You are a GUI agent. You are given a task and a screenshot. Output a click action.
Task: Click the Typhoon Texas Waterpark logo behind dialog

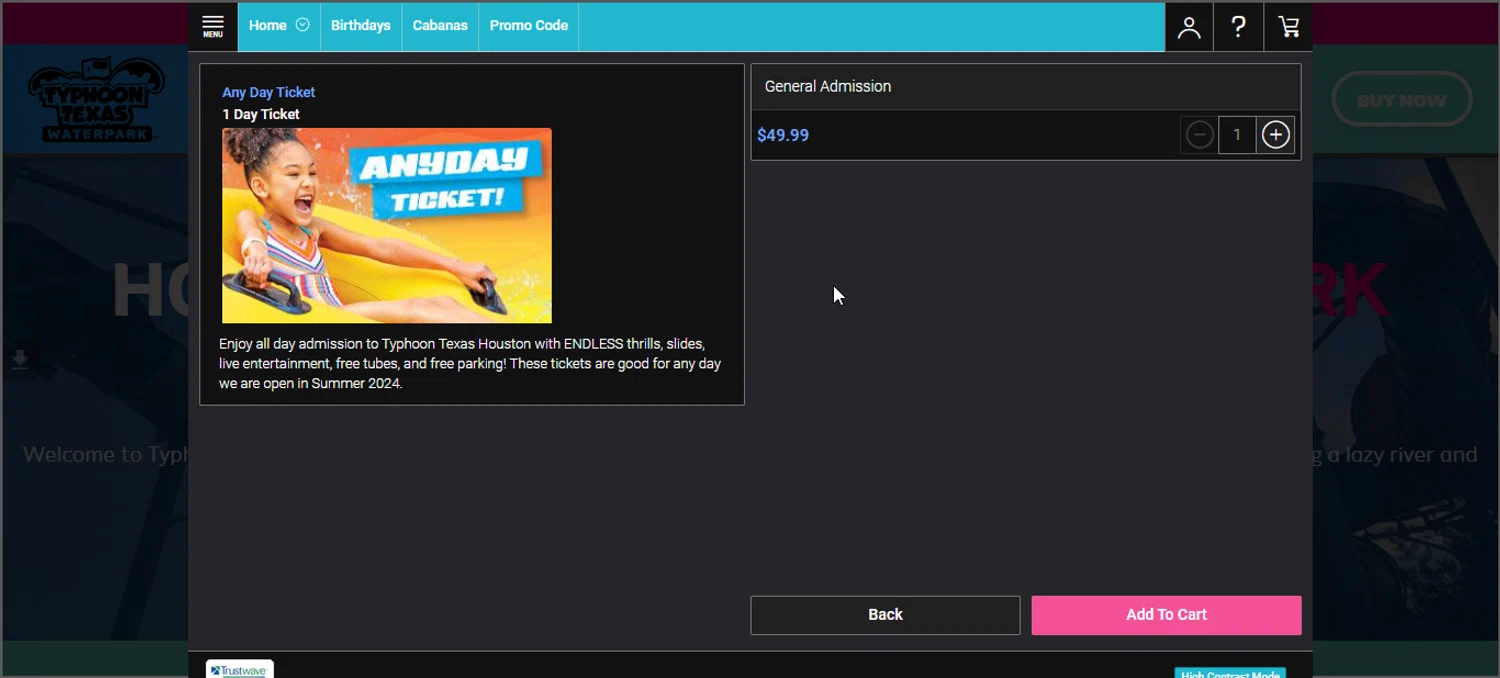96,100
